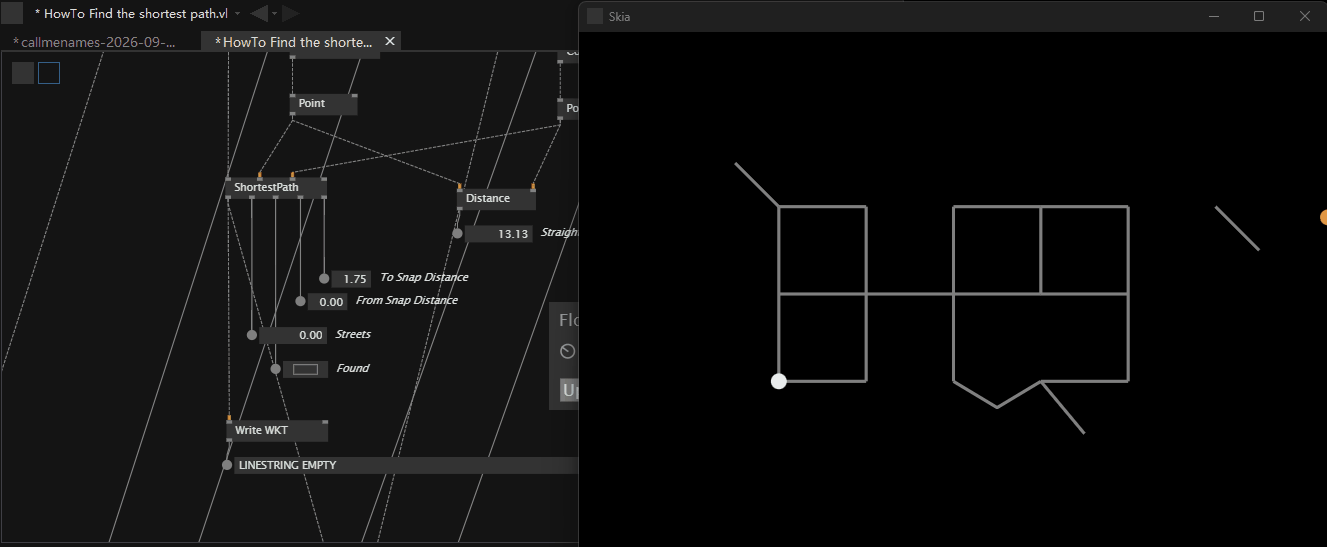This screenshot has width=1327, height=547.
Task: Click the right orange input pin on Distance
Action: [x=533, y=186]
